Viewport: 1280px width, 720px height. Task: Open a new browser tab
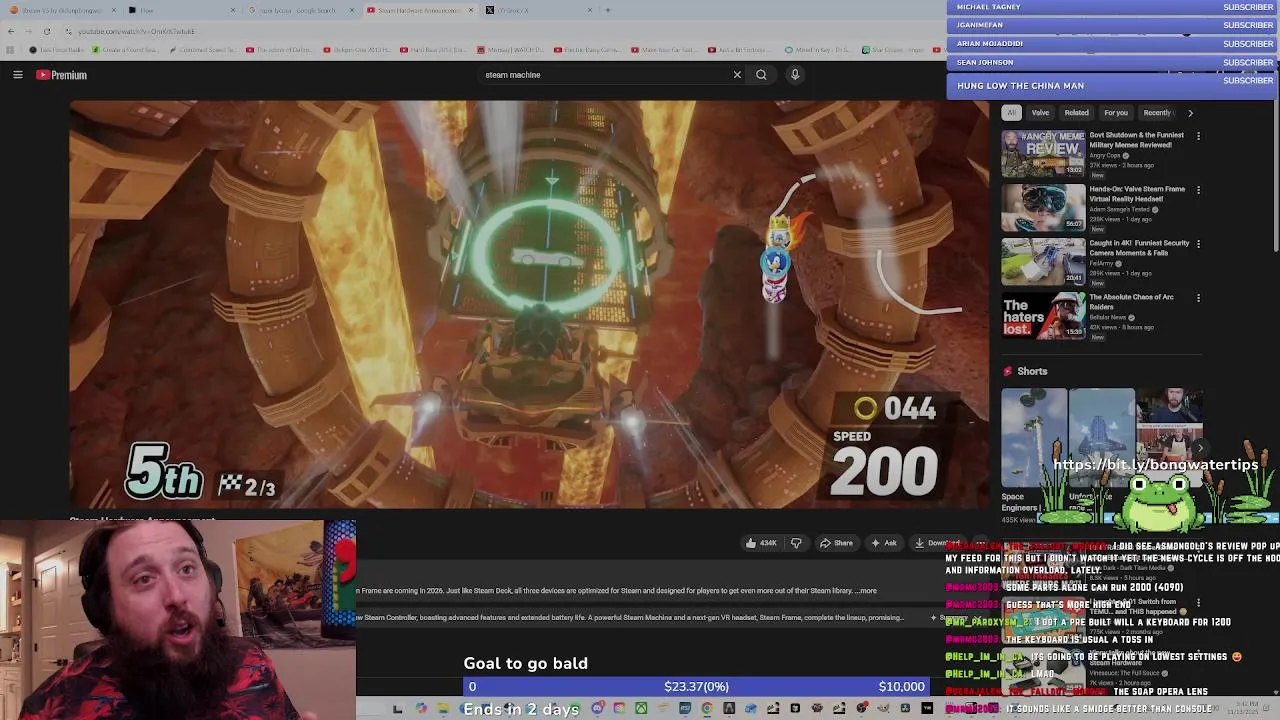pos(608,10)
